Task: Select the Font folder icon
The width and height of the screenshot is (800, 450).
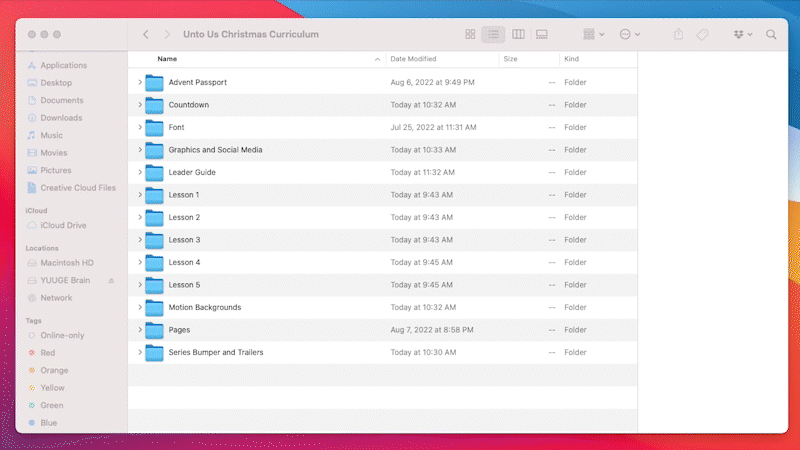Action: [154, 128]
